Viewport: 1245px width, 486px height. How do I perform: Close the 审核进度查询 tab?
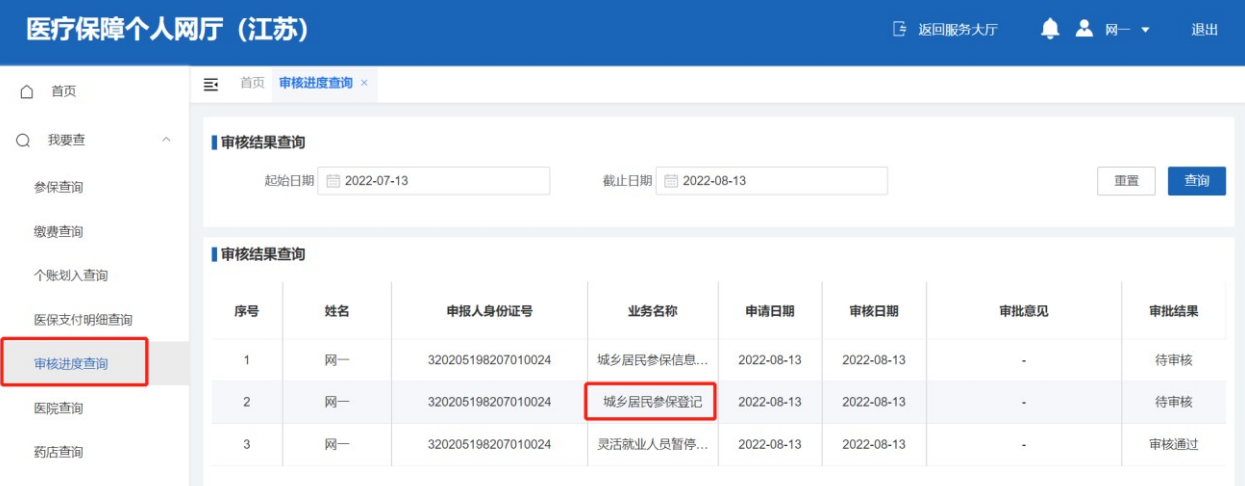(364, 83)
